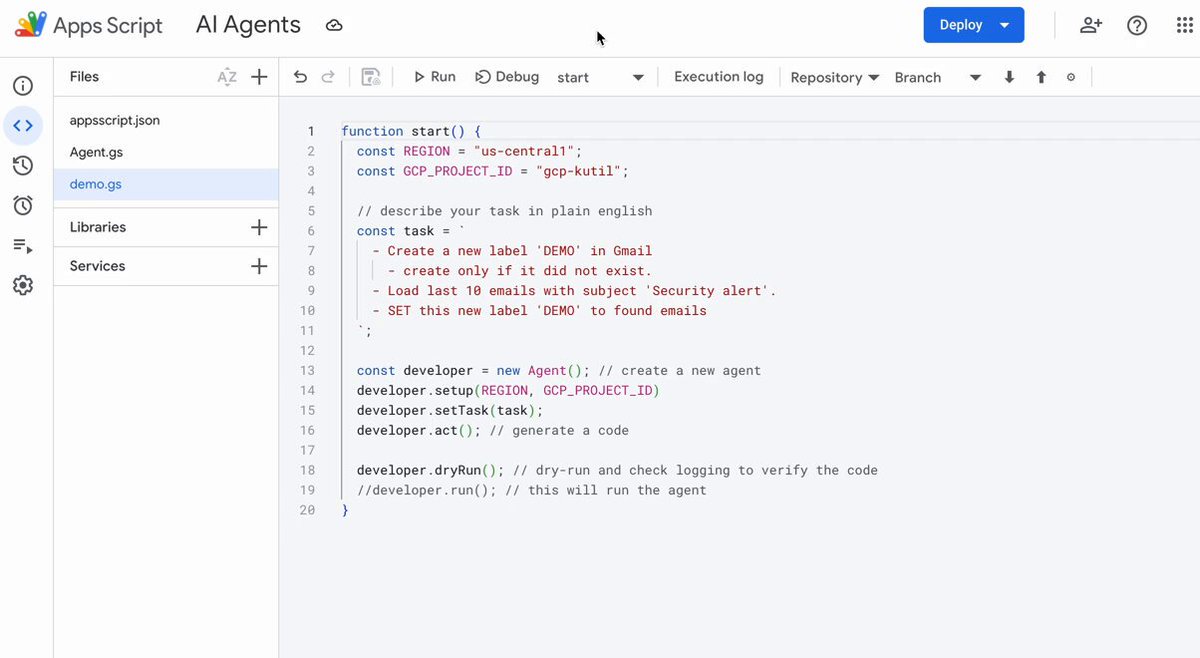Open the Editor code icon in sidebar
1200x658 pixels.
(23, 126)
